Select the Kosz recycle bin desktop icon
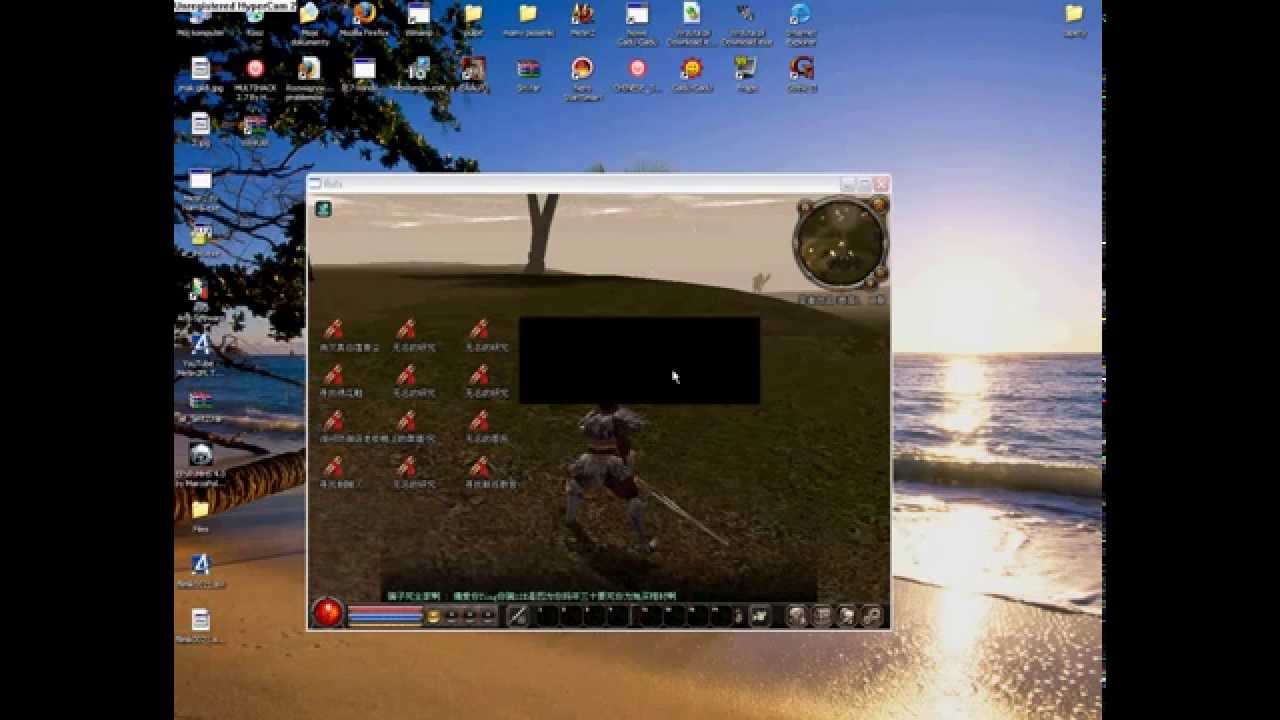The height and width of the screenshot is (720, 1280). pyautogui.click(x=255, y=22)
